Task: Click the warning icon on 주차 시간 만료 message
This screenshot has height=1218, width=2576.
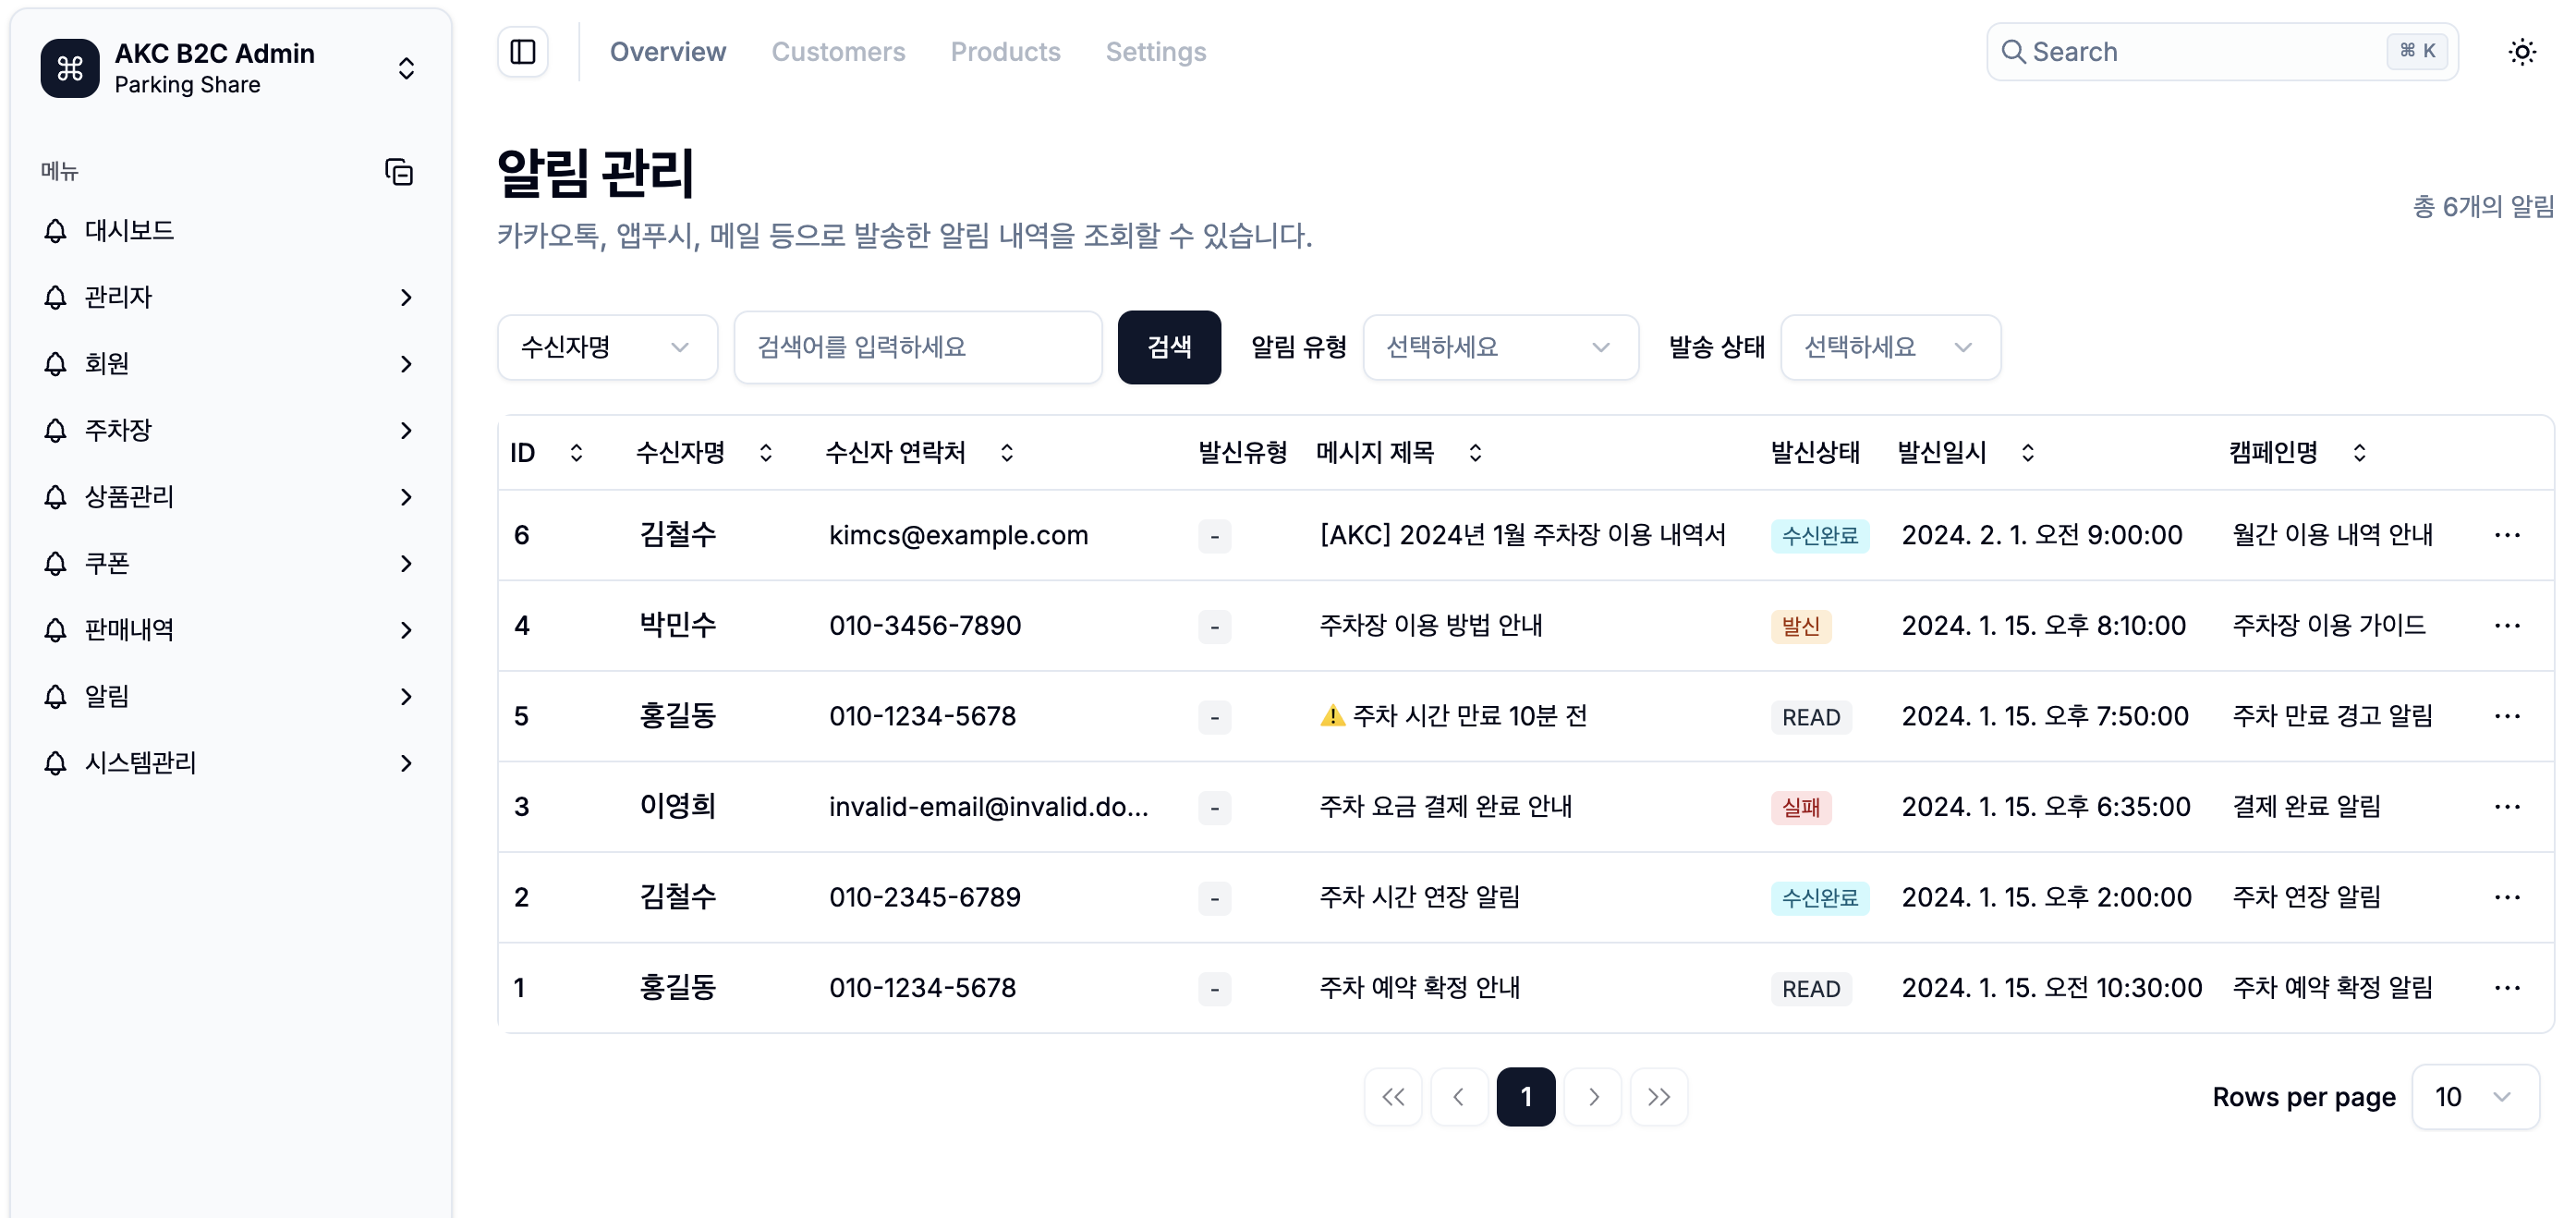Action: (x=1333, y=715)
